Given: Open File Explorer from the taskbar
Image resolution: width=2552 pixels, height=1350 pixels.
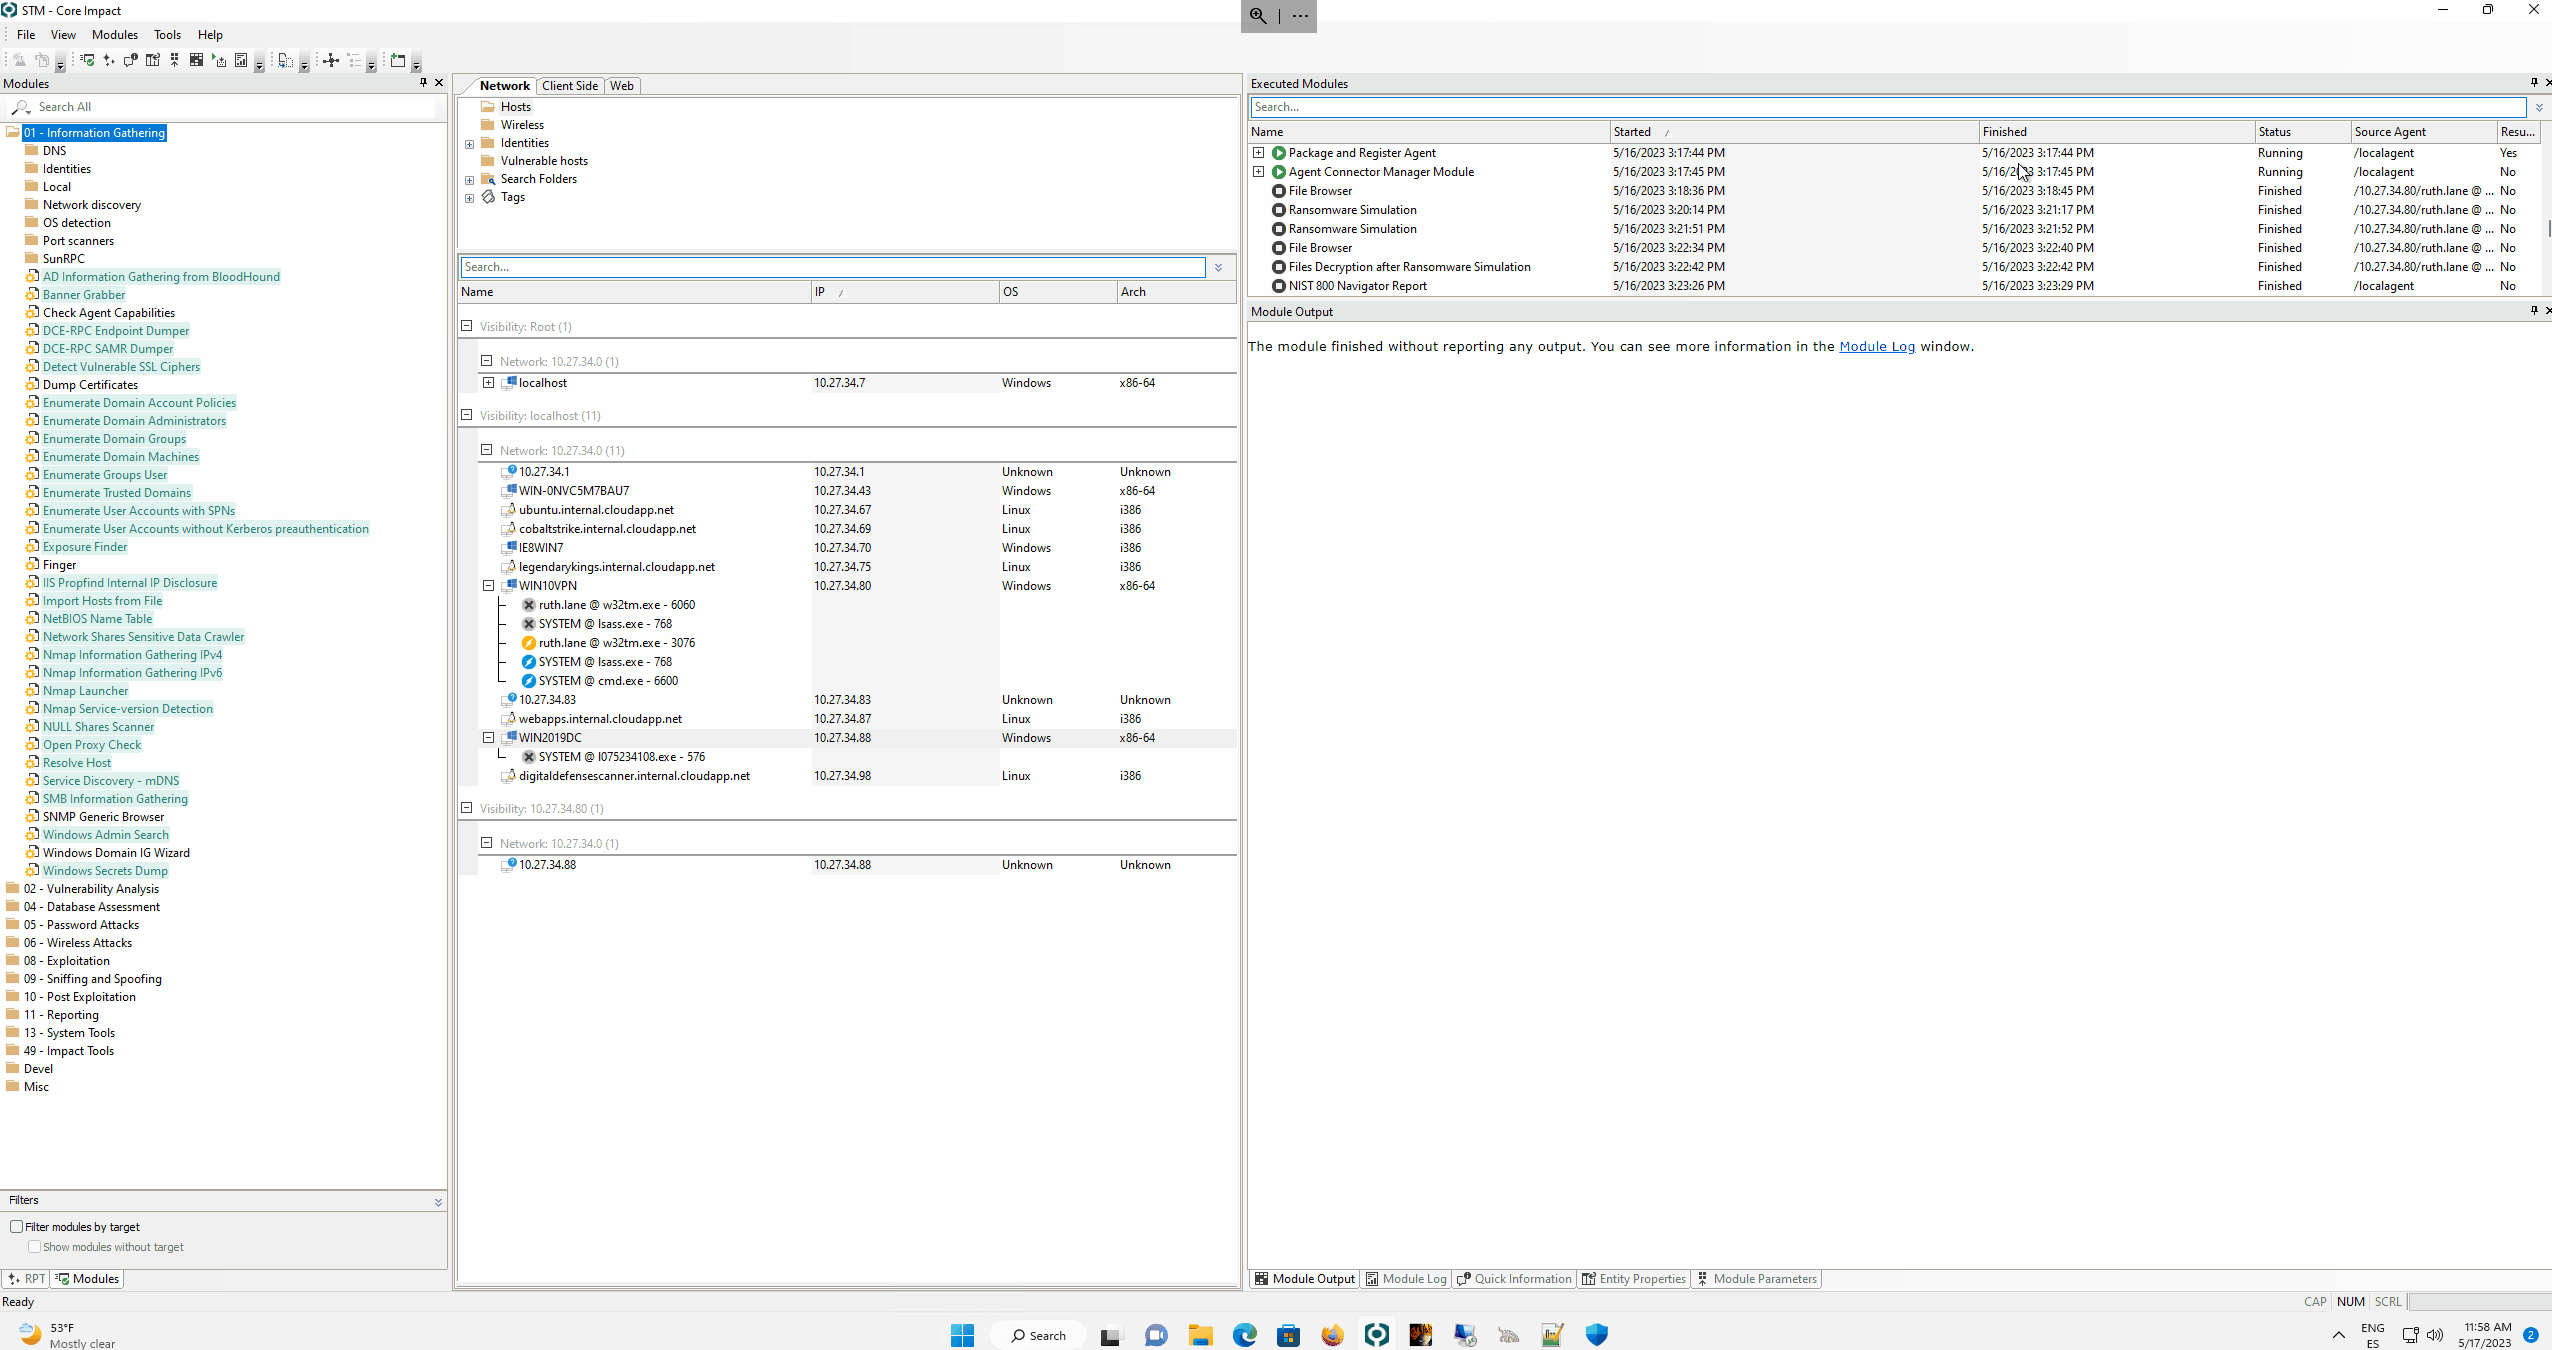Looking at the screenshot, I should coord(1201,1334).
